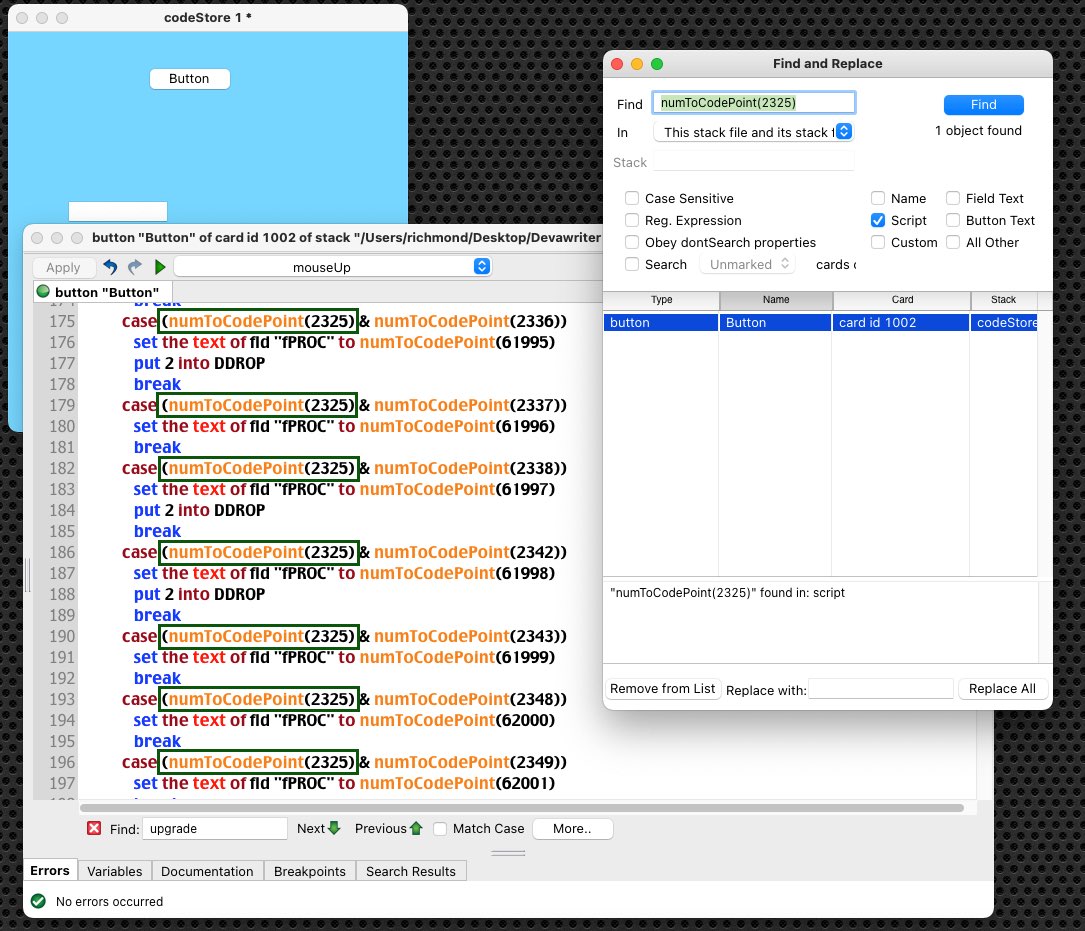Open the mouseUp handler dropdown
1085x931 pixels.
point(332,267)
